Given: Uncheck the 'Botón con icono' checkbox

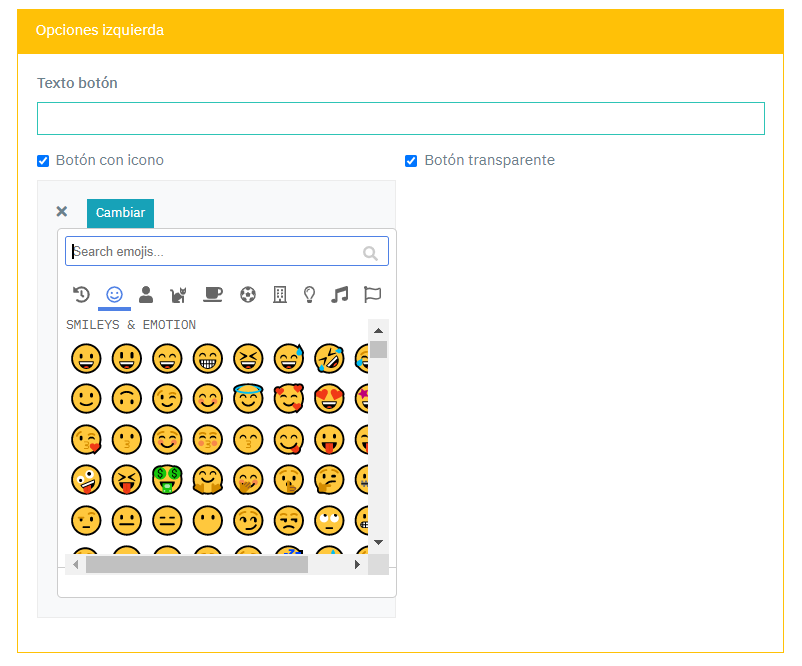Looking at the screenshot, I should tap(43, 161).
